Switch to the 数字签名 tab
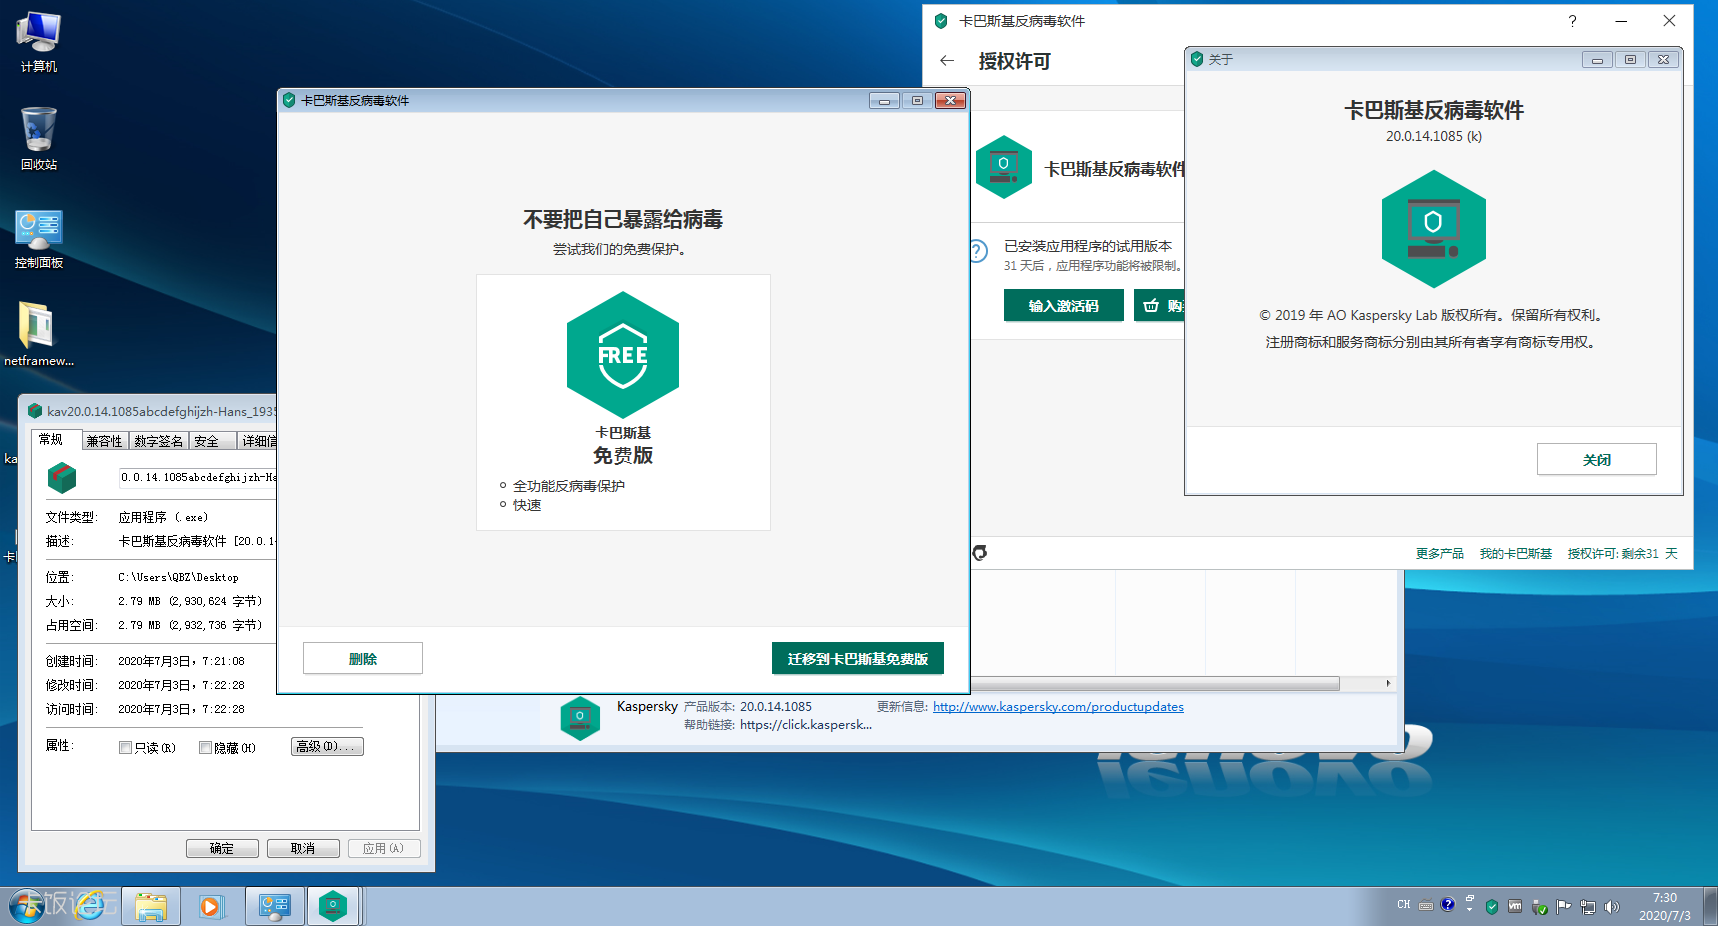The image size is (1718, 926). pos(158,441)
